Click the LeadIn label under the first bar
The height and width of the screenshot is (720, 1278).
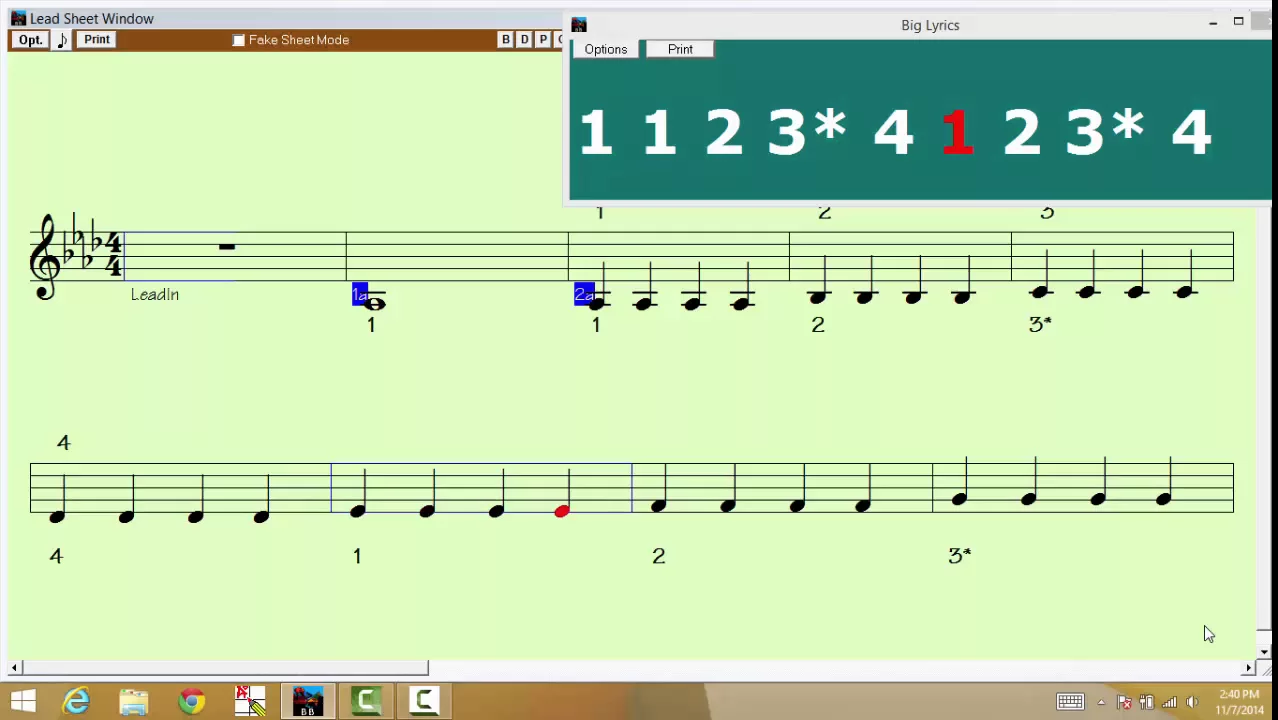point(155,294)
